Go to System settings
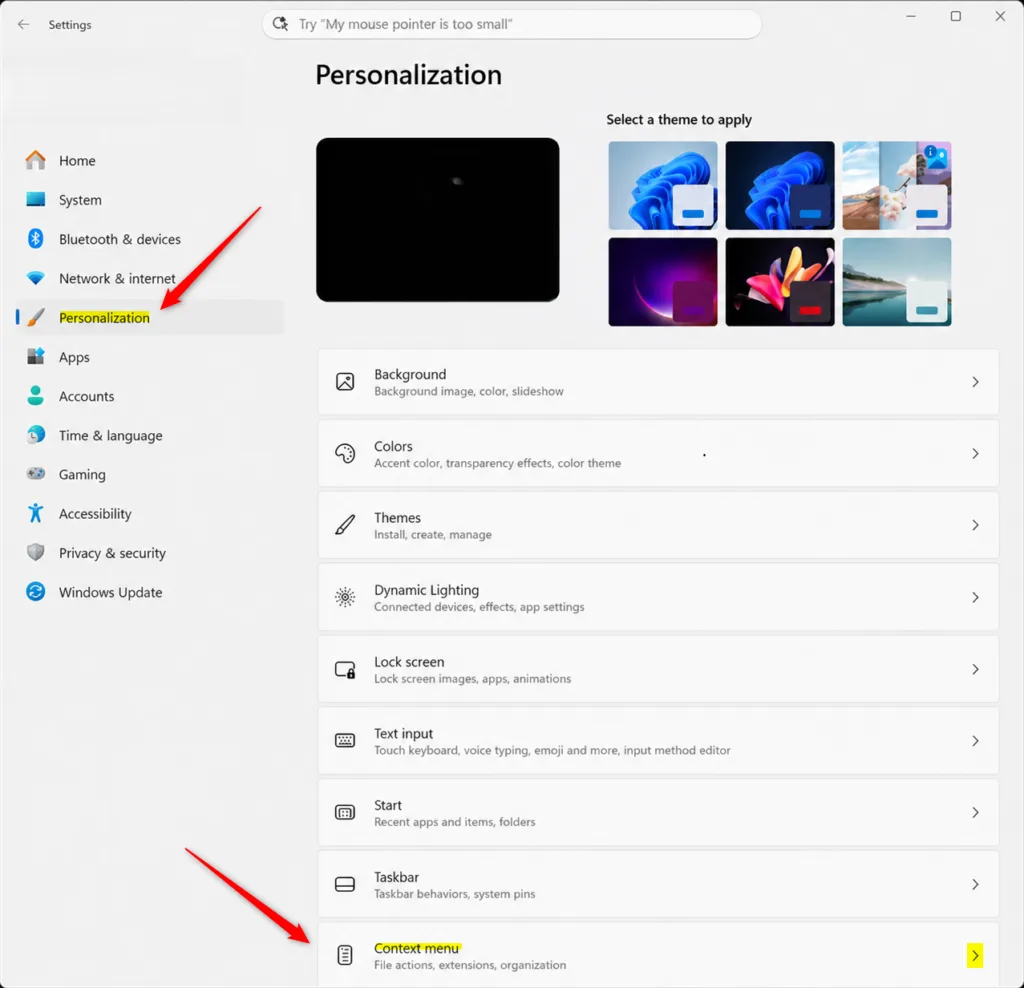1024x988 pixels. coord(150,199)
